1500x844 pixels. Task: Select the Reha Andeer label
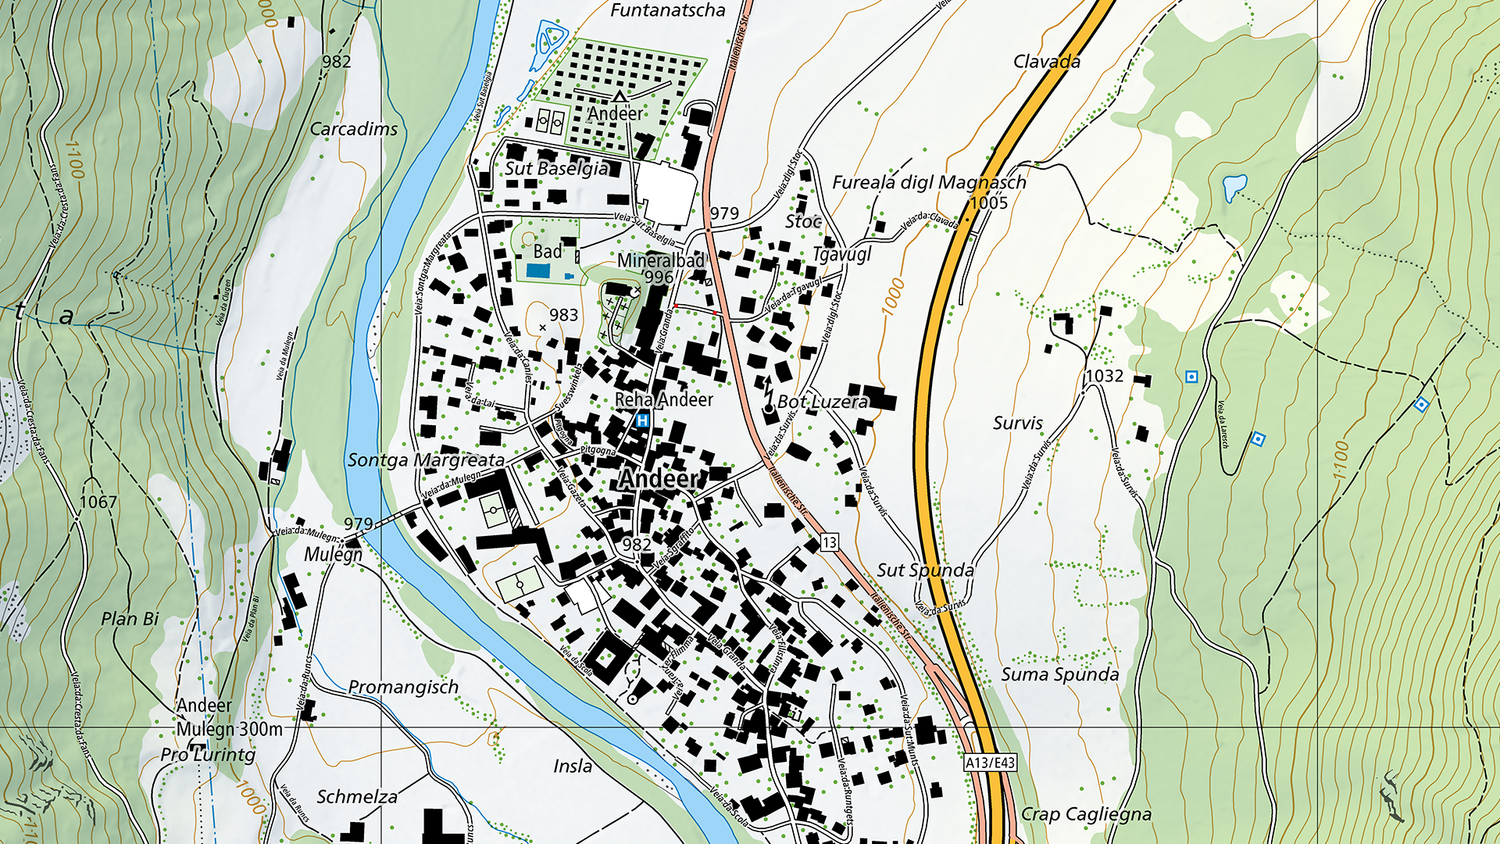(x=663, y=400)
